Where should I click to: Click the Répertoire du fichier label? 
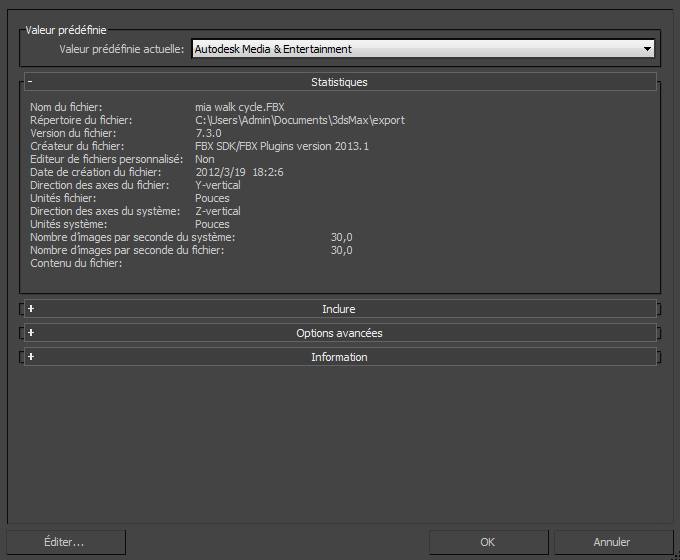coord(81,120)
